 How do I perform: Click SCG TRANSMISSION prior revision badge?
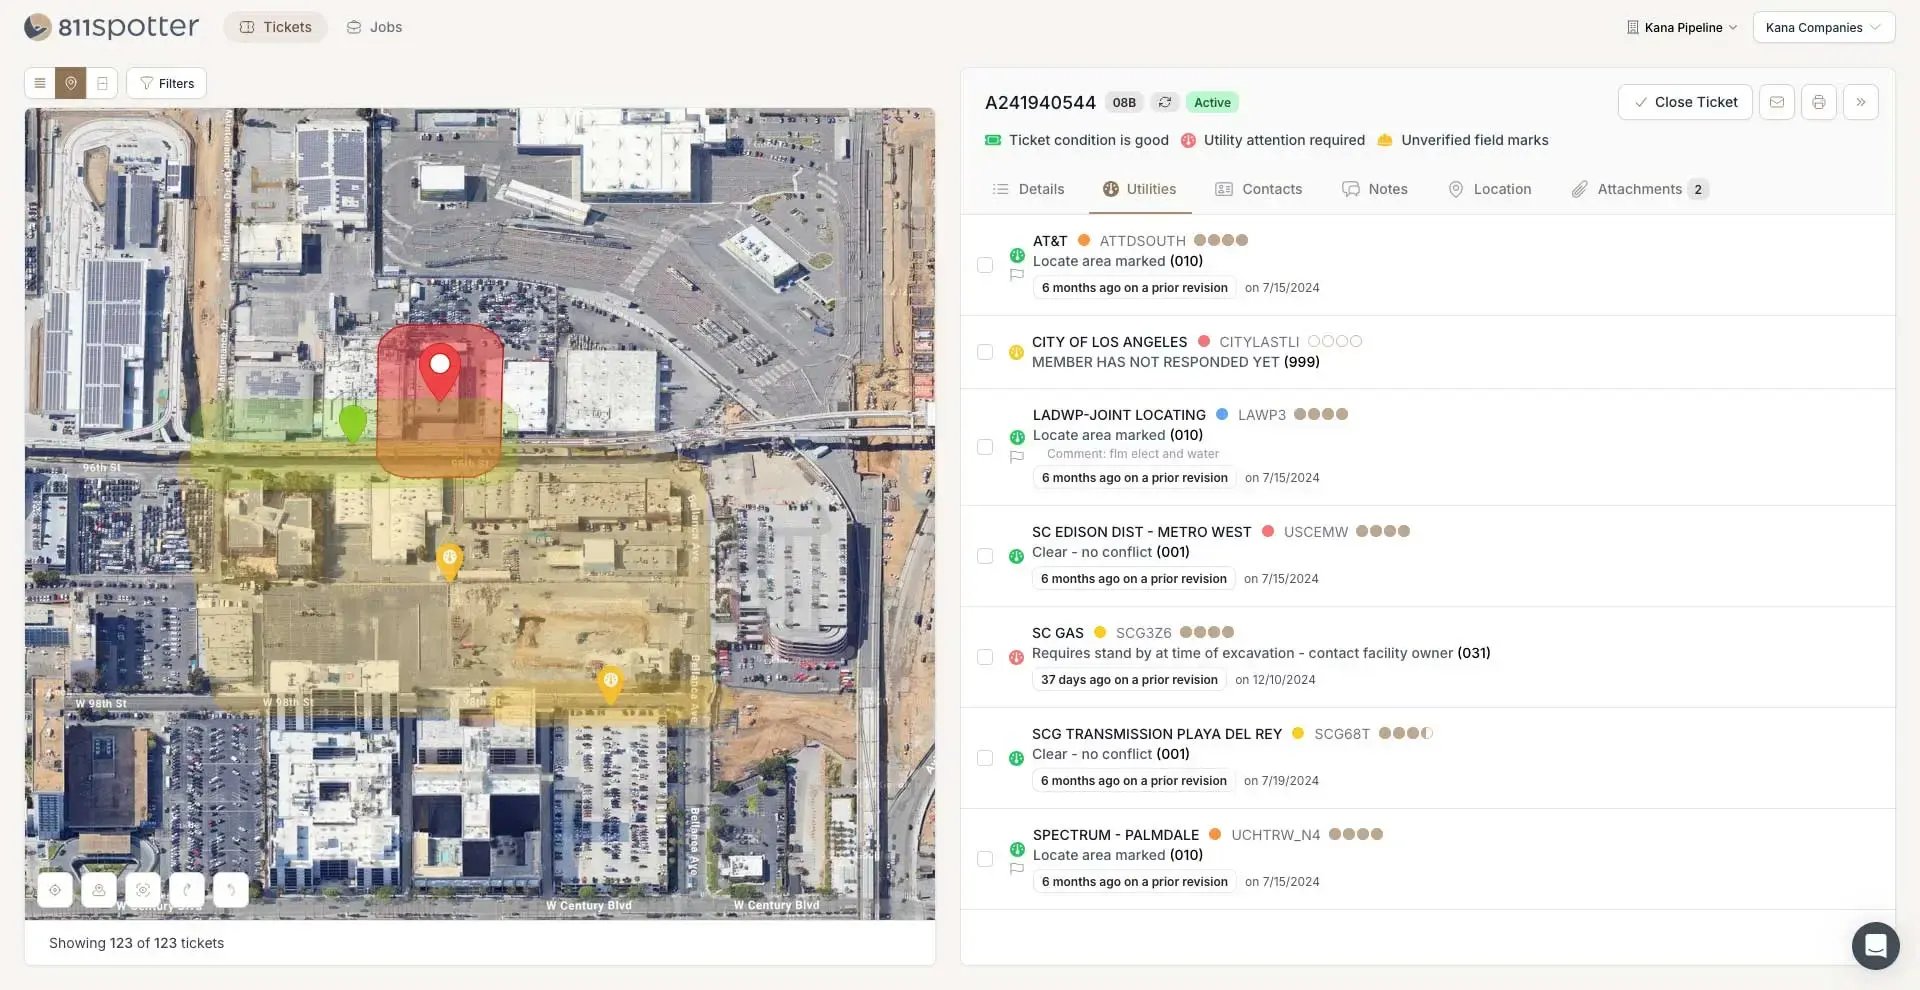tap(1134, 781)
